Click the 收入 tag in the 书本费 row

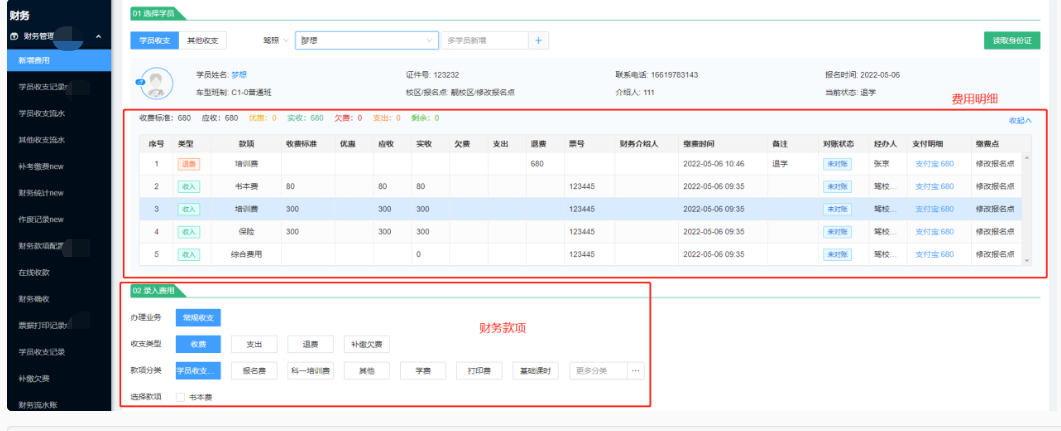click(x=188, y=186)
